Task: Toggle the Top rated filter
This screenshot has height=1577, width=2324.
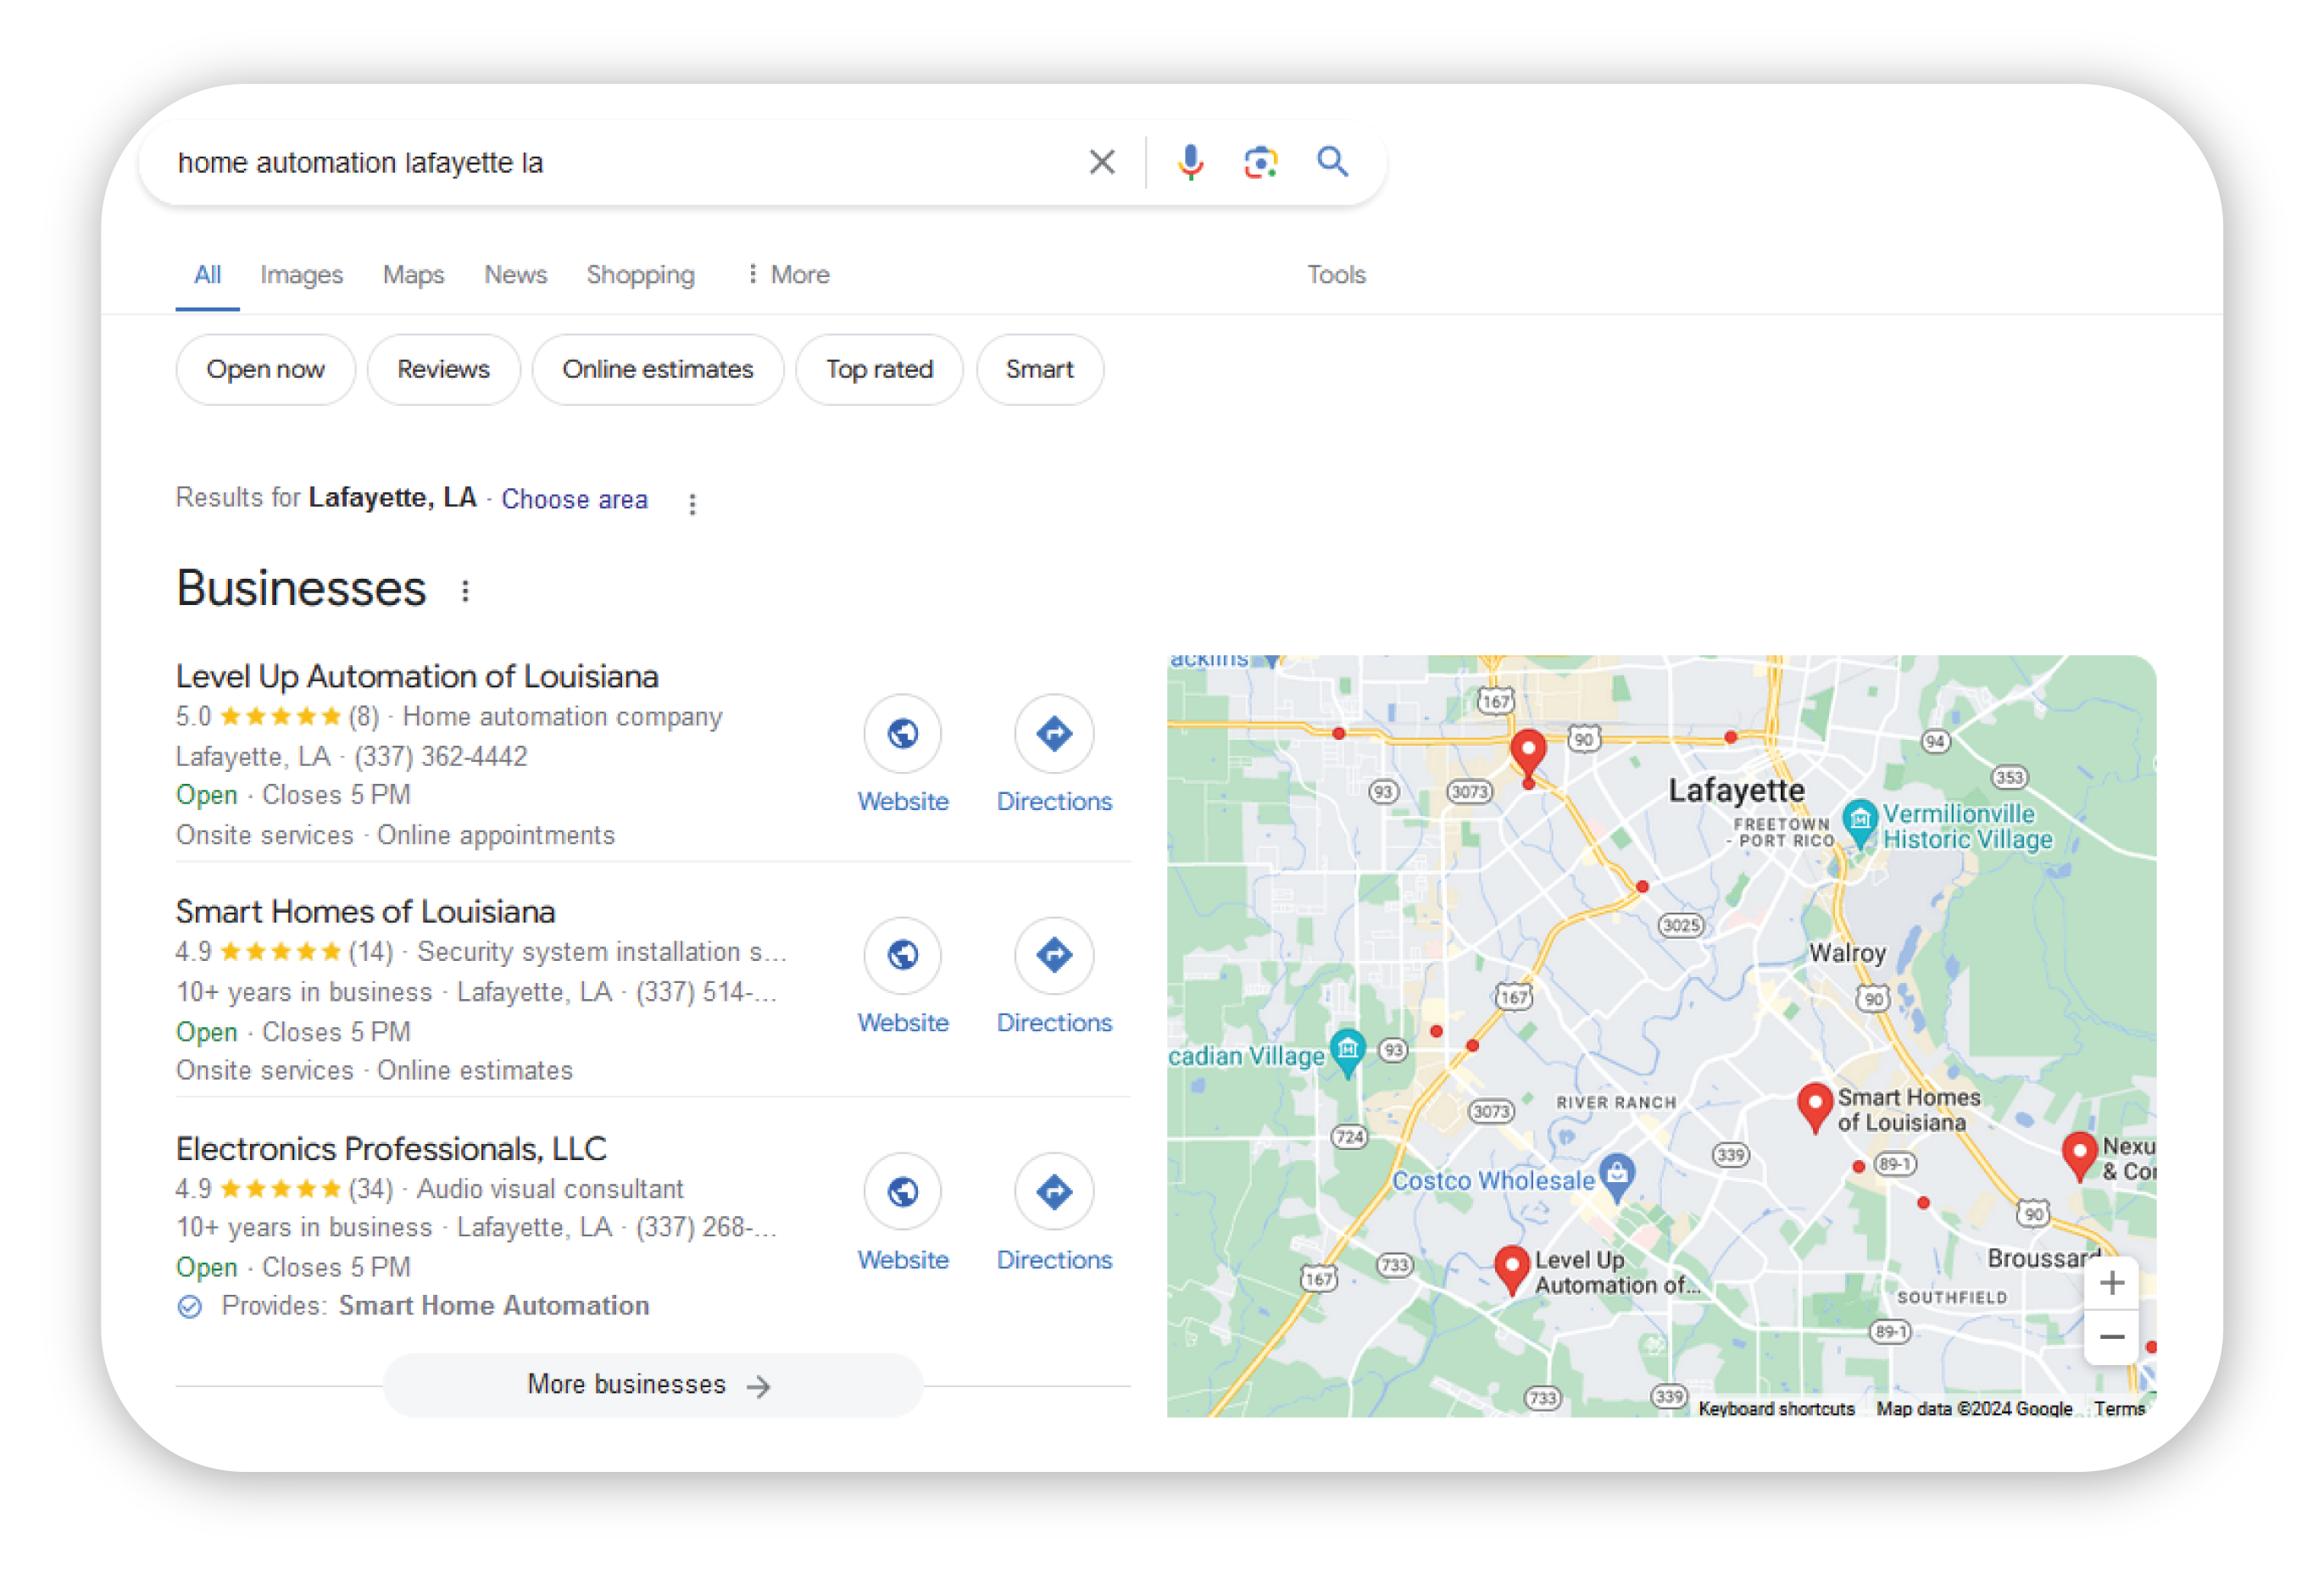Action: [x=878, y=369]
